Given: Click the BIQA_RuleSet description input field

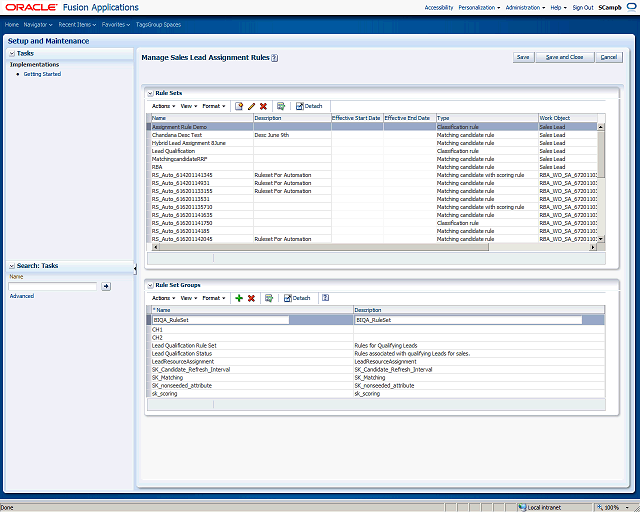Looking at the screenshot, I should tap(469, 320).
